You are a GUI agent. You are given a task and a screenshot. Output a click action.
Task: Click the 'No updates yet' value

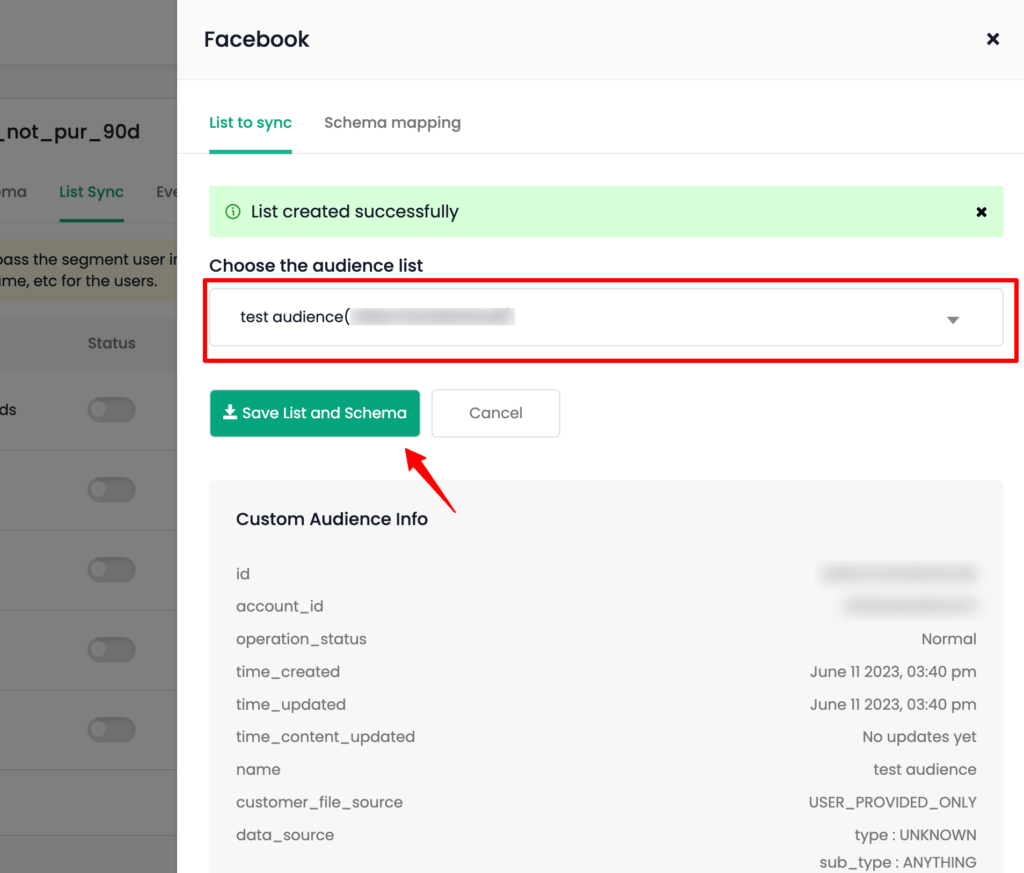[x=919, y=737]
